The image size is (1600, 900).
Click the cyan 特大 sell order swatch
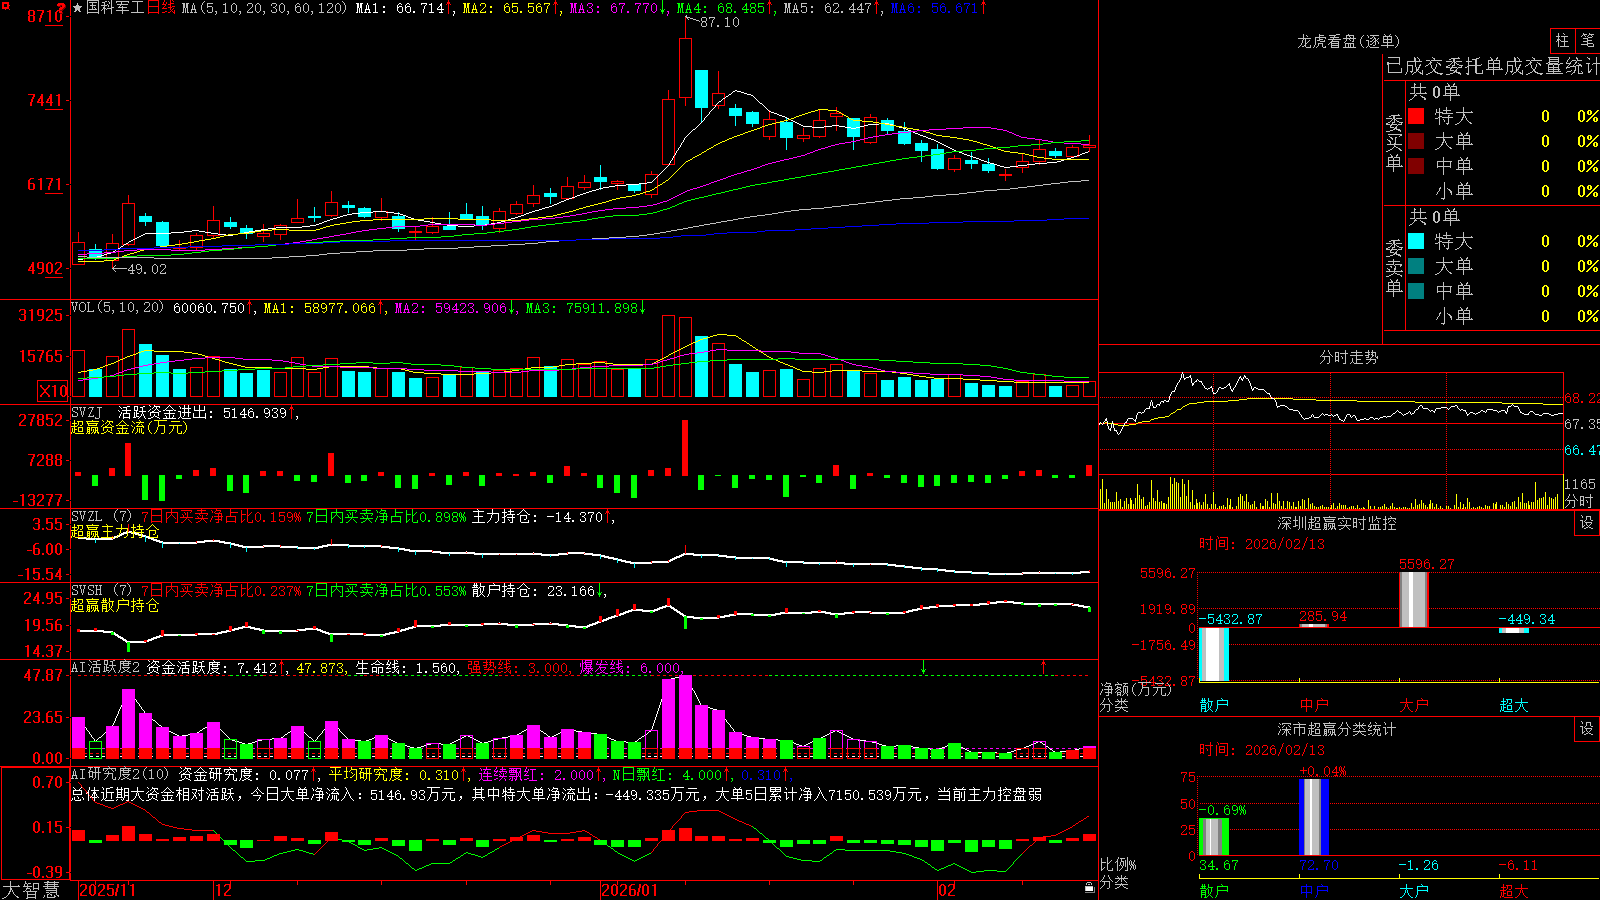(1416, 241)
